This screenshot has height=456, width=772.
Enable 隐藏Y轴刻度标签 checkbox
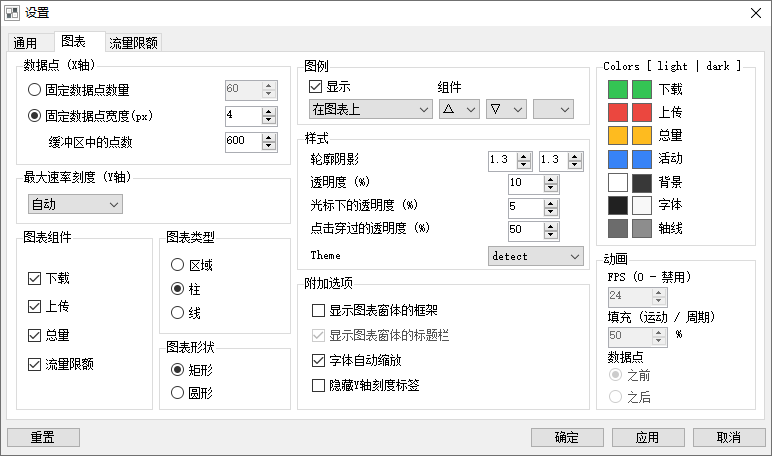pos(318,385)
